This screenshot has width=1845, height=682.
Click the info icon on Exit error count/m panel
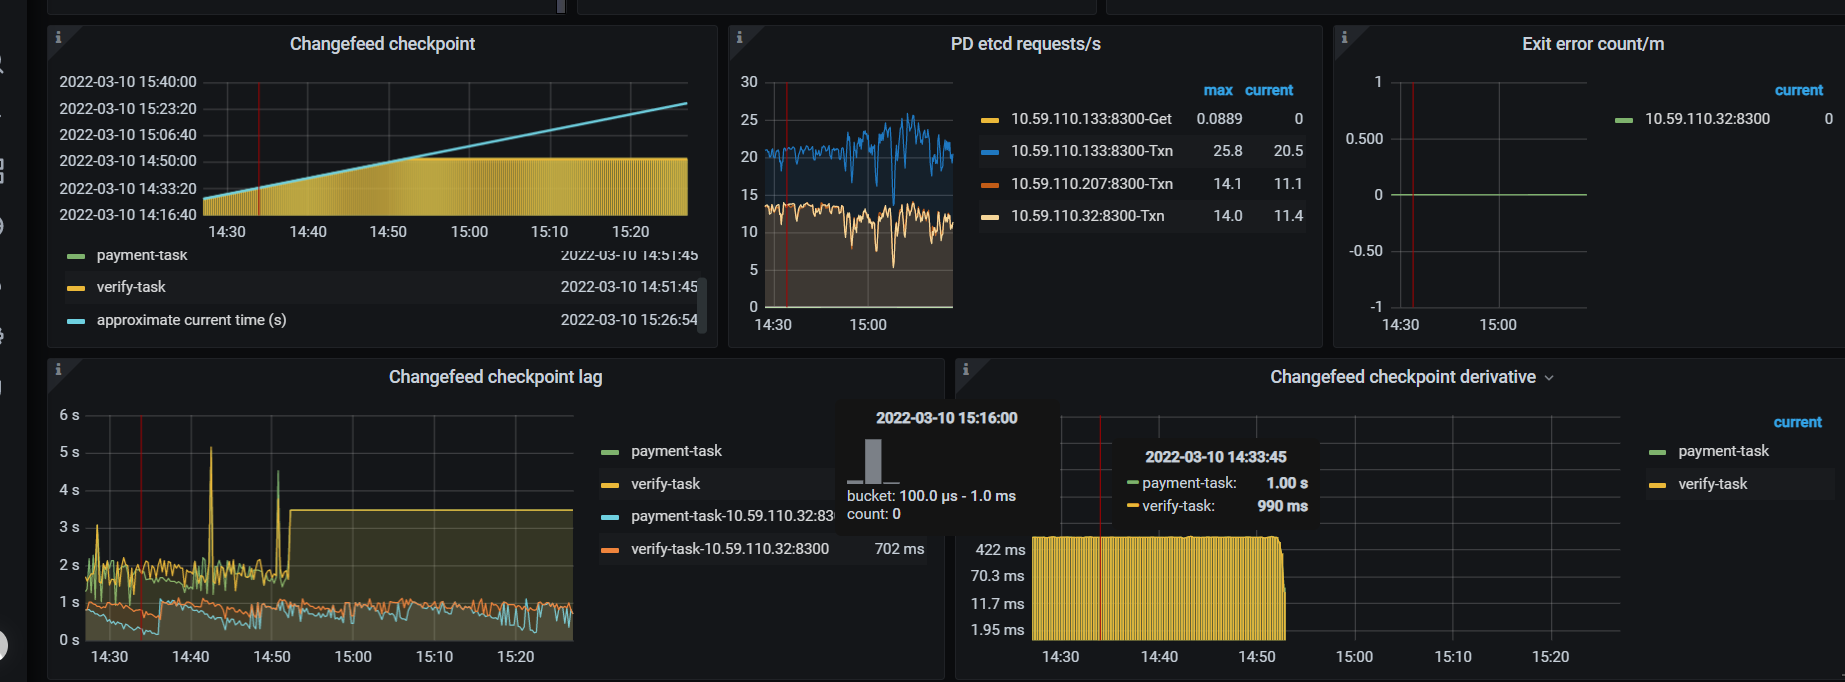(x=1344, y=37)
